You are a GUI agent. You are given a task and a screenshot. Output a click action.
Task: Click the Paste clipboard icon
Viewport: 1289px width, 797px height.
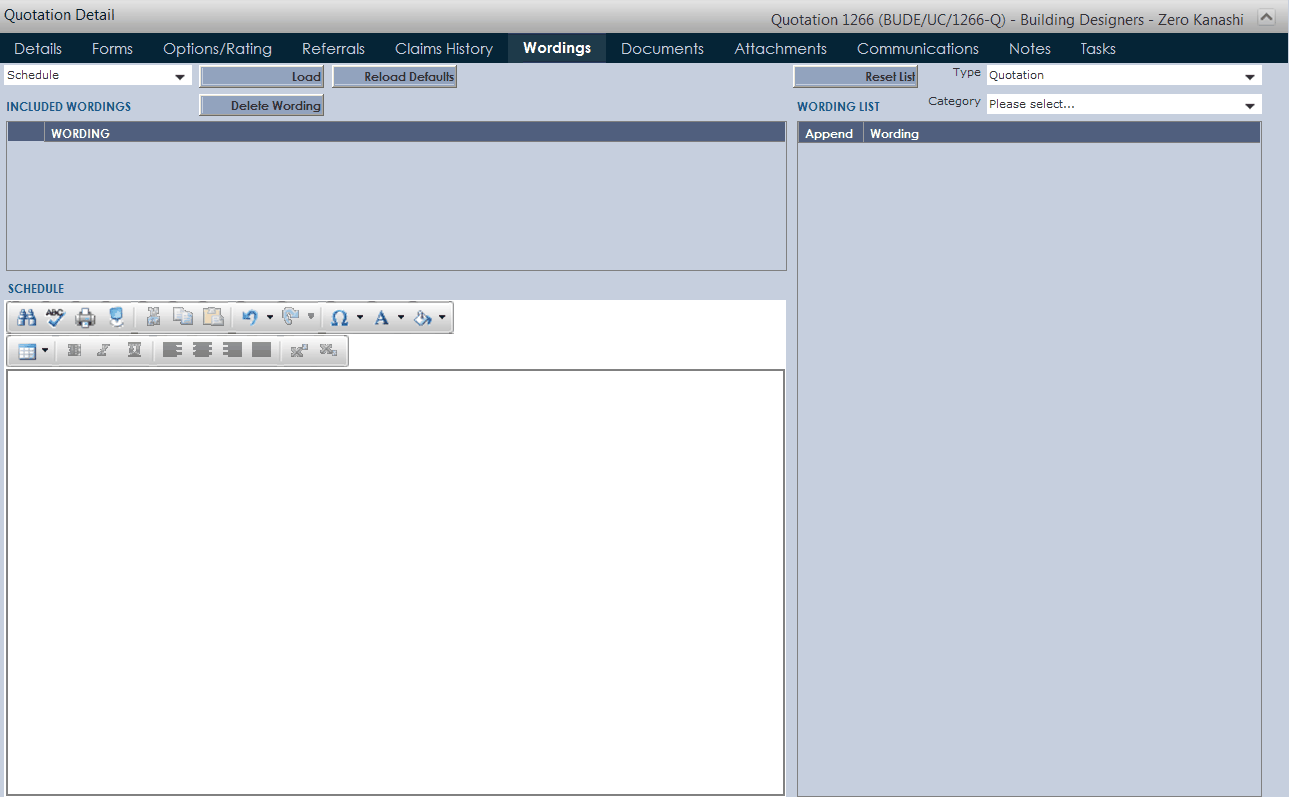[213, 318]
